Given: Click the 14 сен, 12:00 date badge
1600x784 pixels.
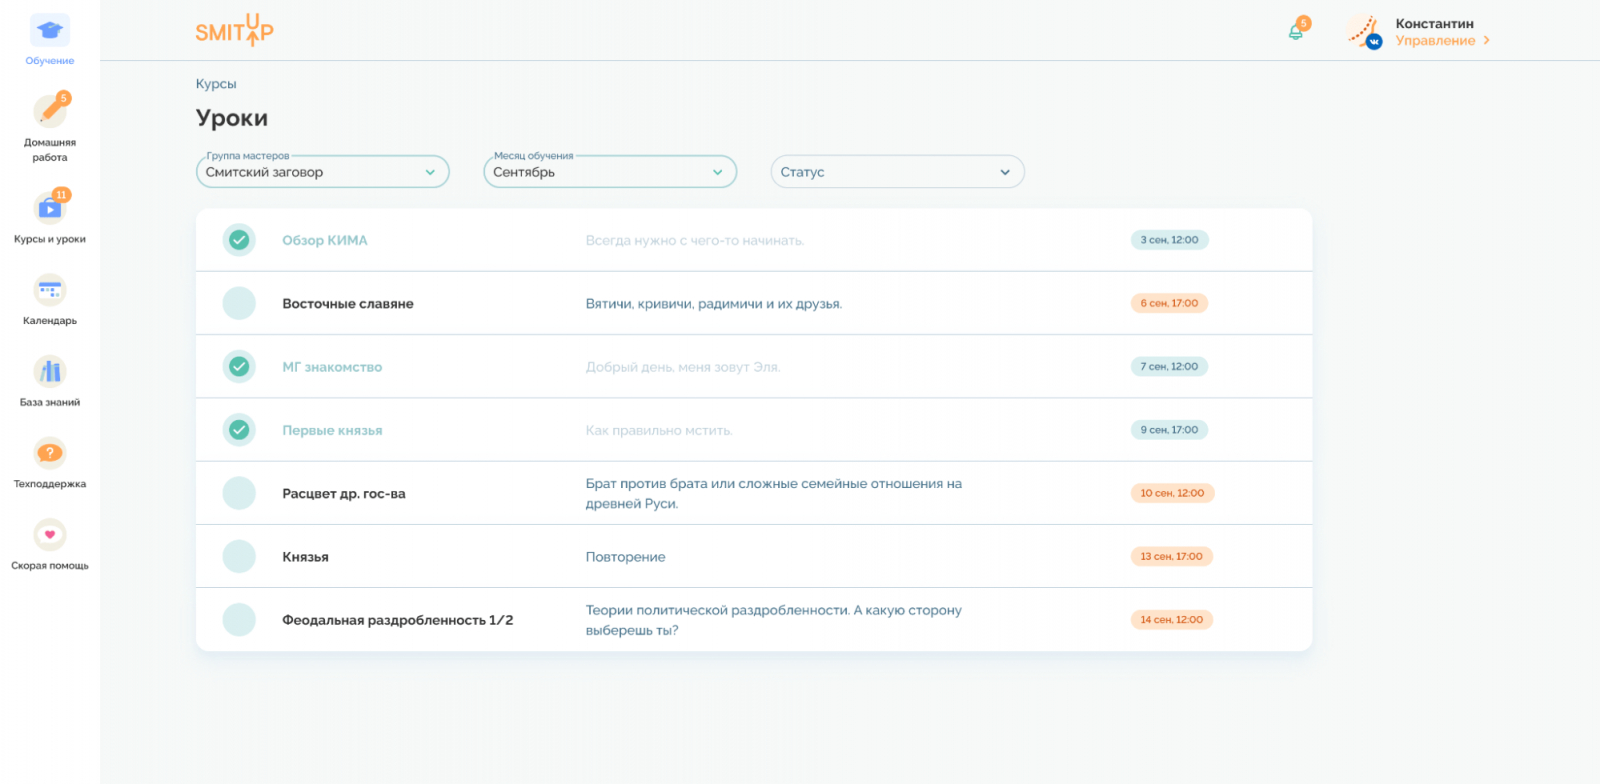Looking at the screenshot, I should (x=1171, y=620).
